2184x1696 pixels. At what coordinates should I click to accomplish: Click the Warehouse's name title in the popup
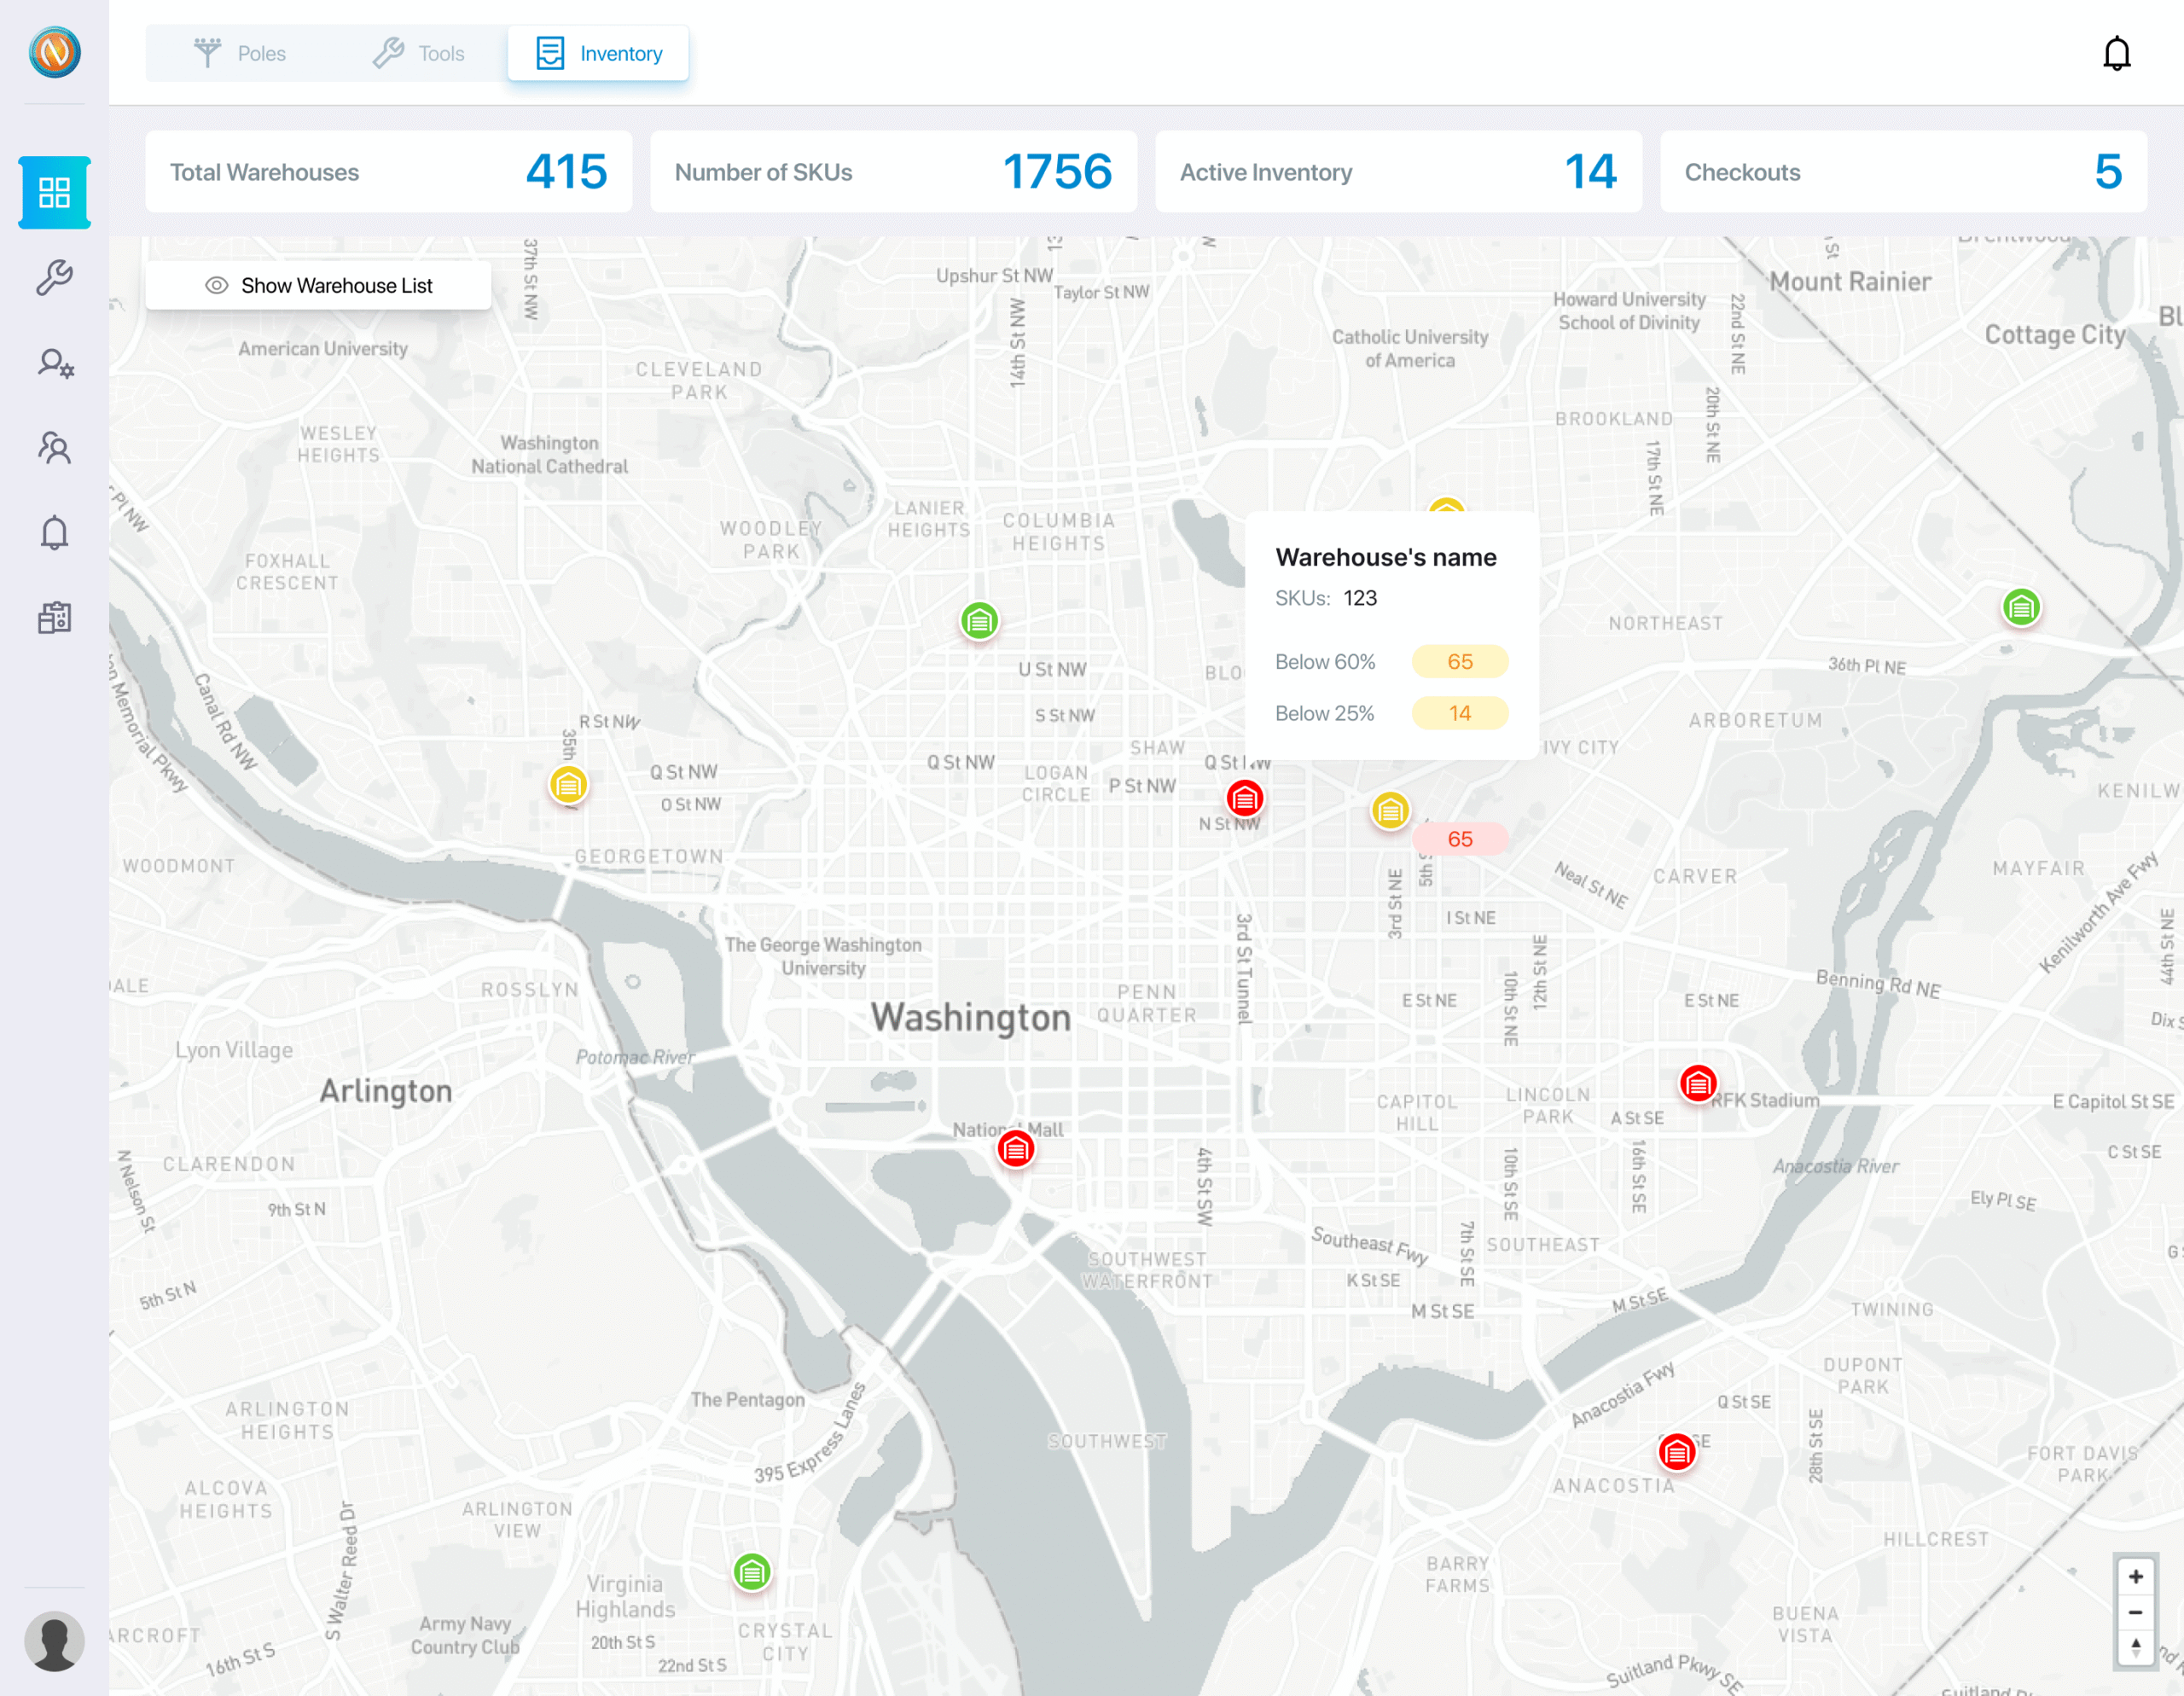click(x=1386, y=557)
